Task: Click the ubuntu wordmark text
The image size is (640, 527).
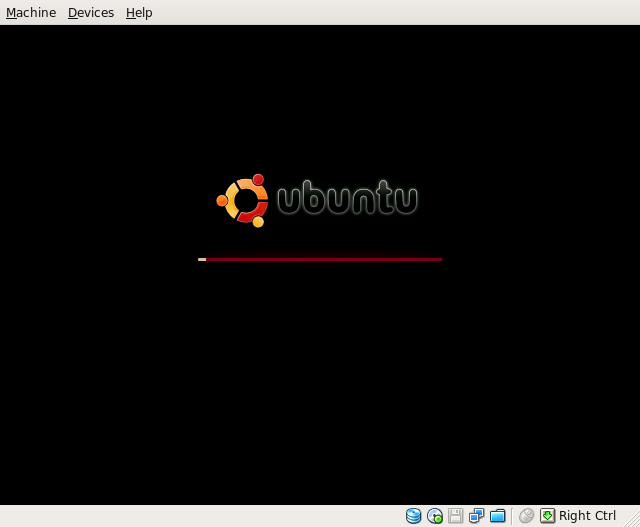Action: click(x=347, y=198)
